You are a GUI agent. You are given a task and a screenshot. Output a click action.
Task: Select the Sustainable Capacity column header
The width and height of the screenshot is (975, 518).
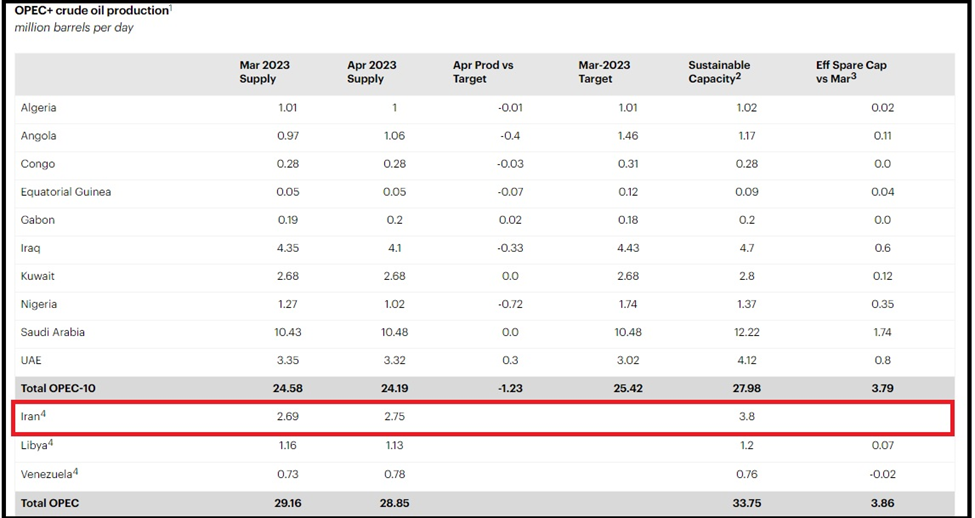719,72
